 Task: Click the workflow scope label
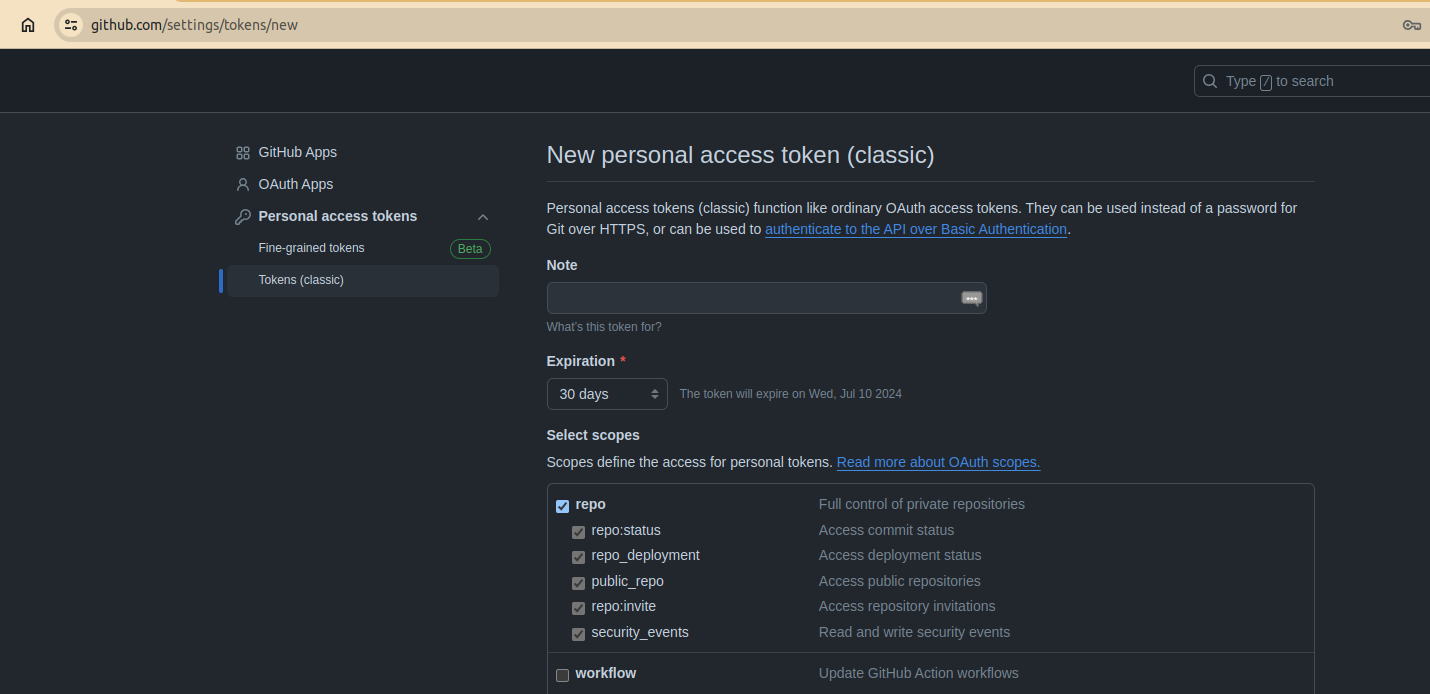point(606,673)
